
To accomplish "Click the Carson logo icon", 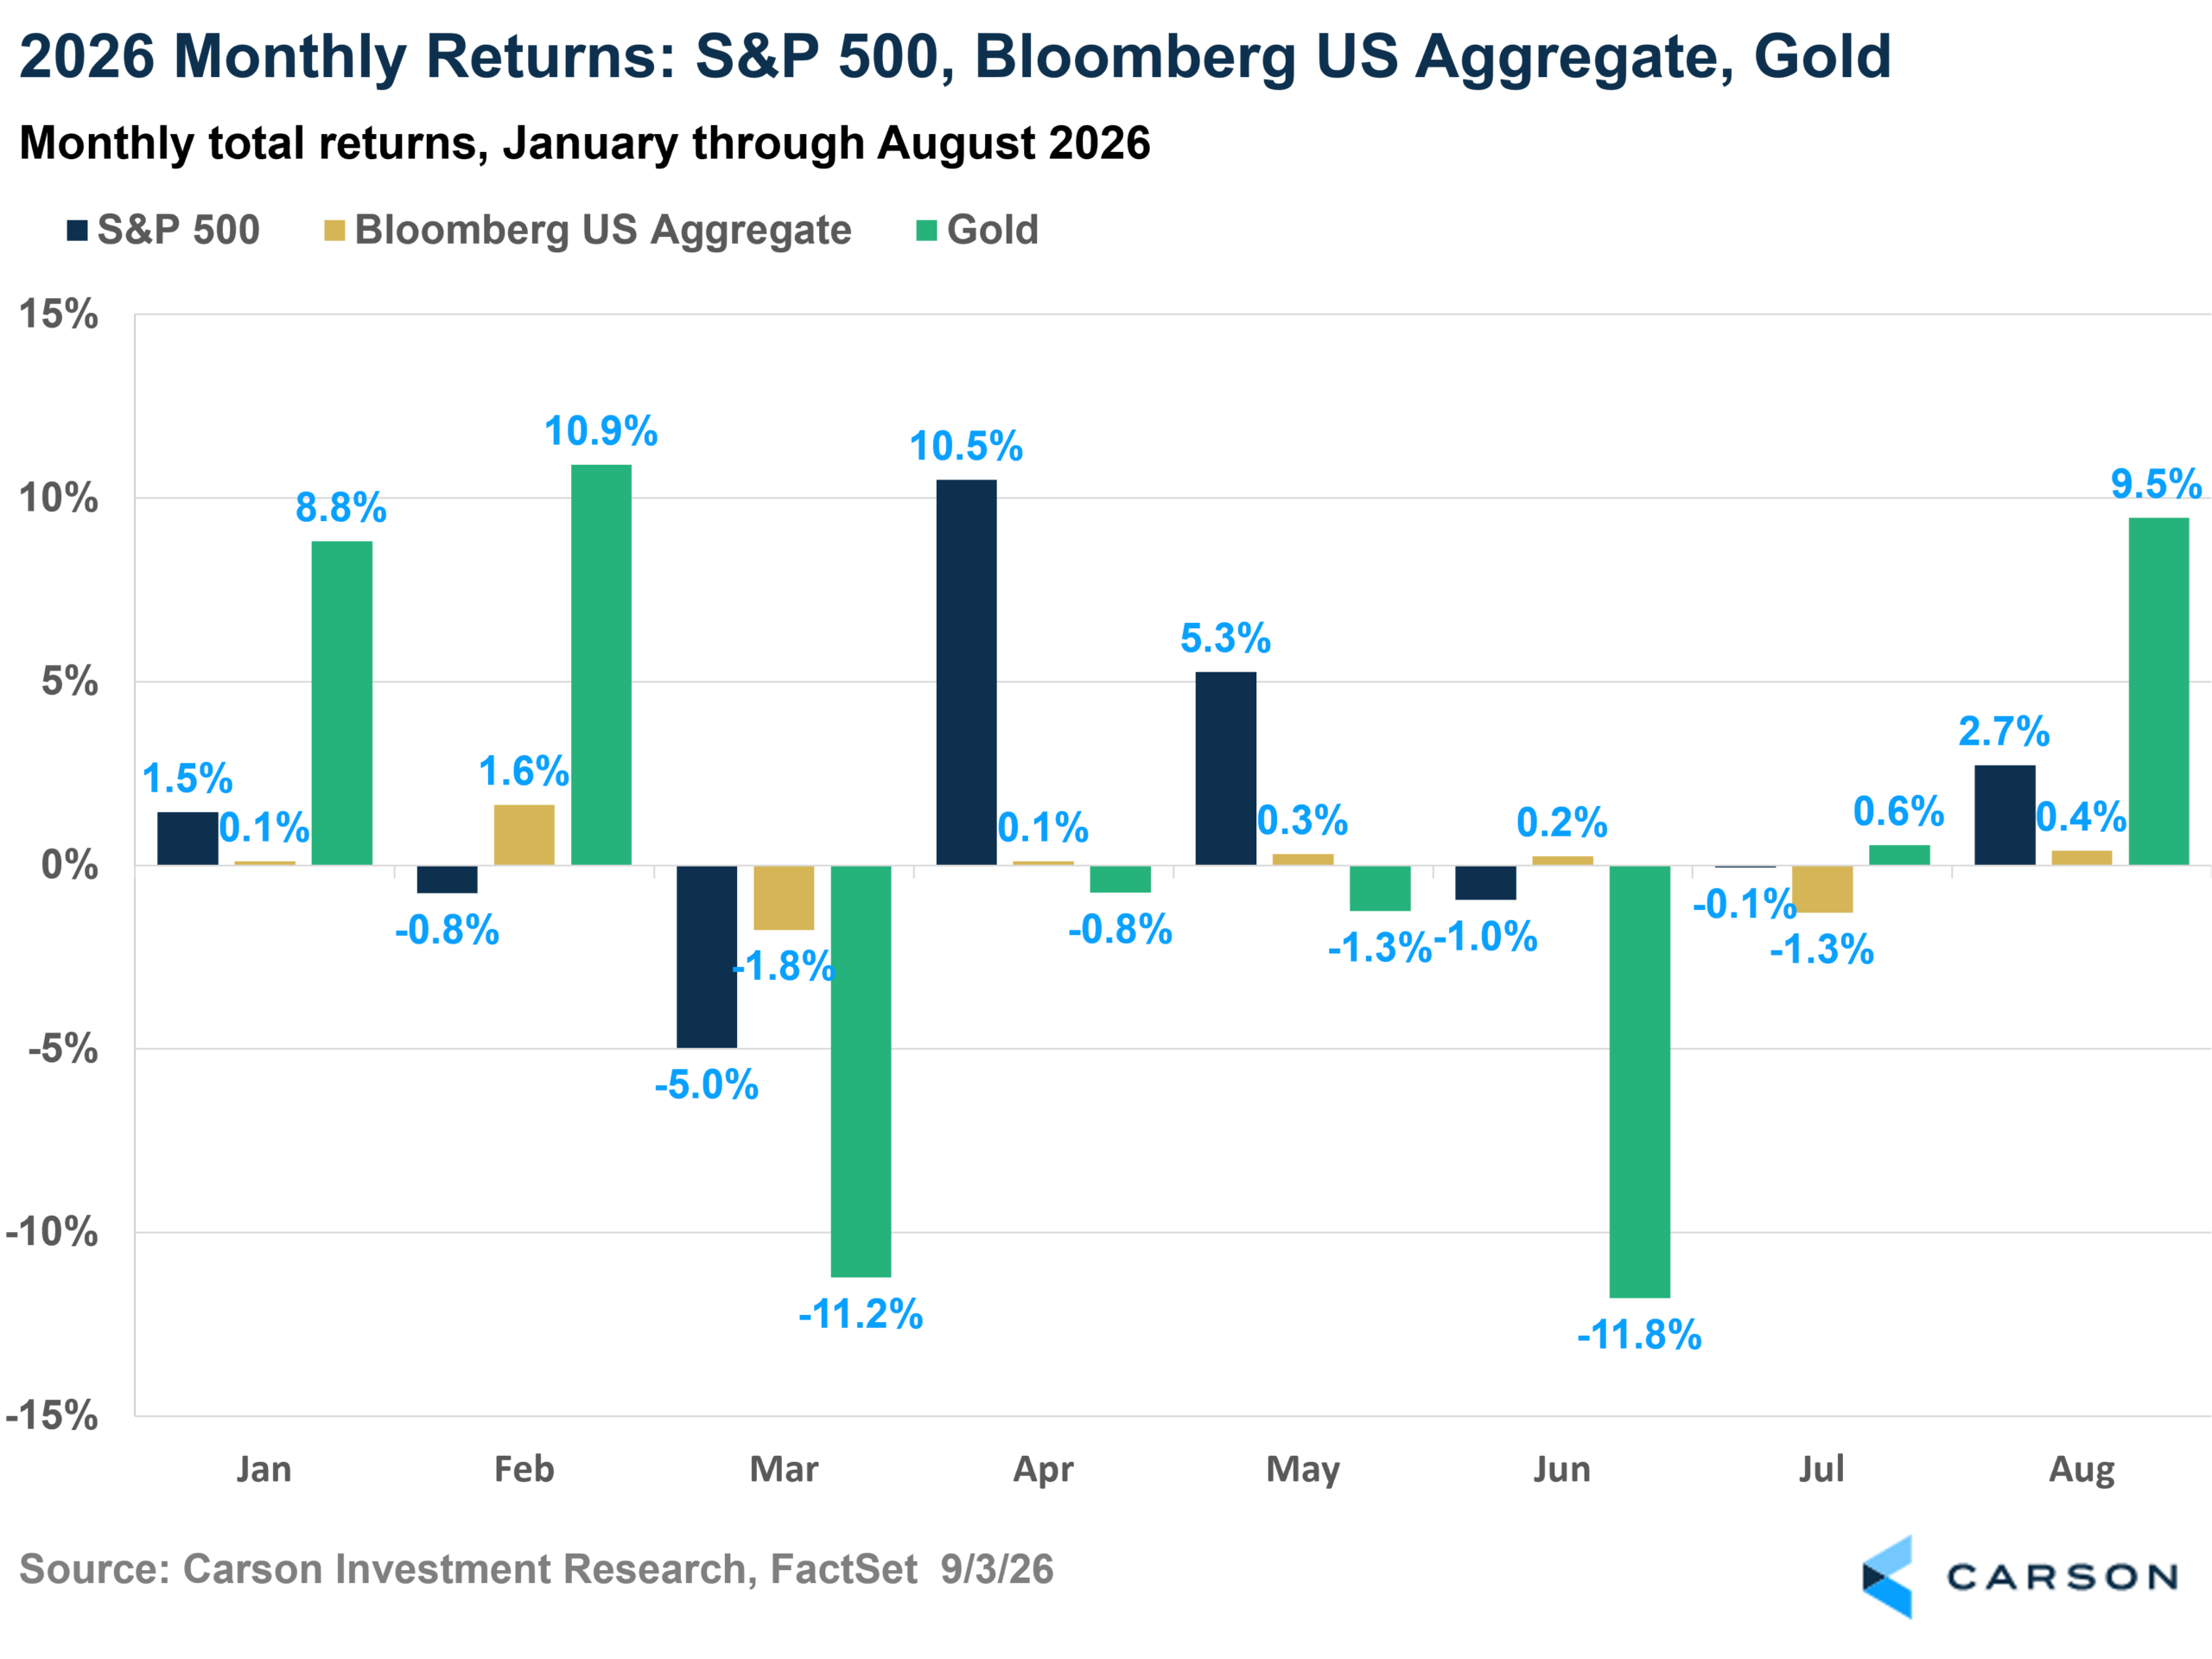I will pyautogui.click(x=1887, y=1577).
